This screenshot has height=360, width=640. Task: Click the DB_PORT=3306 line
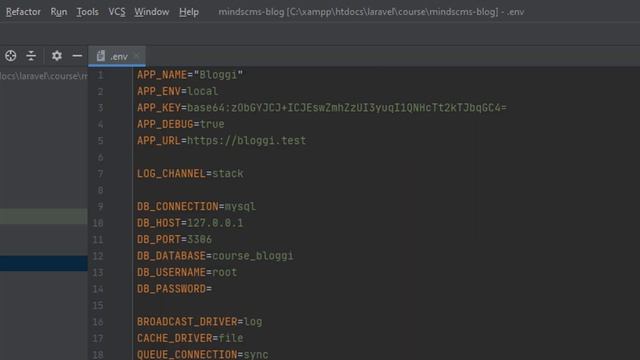pos(174,239)
